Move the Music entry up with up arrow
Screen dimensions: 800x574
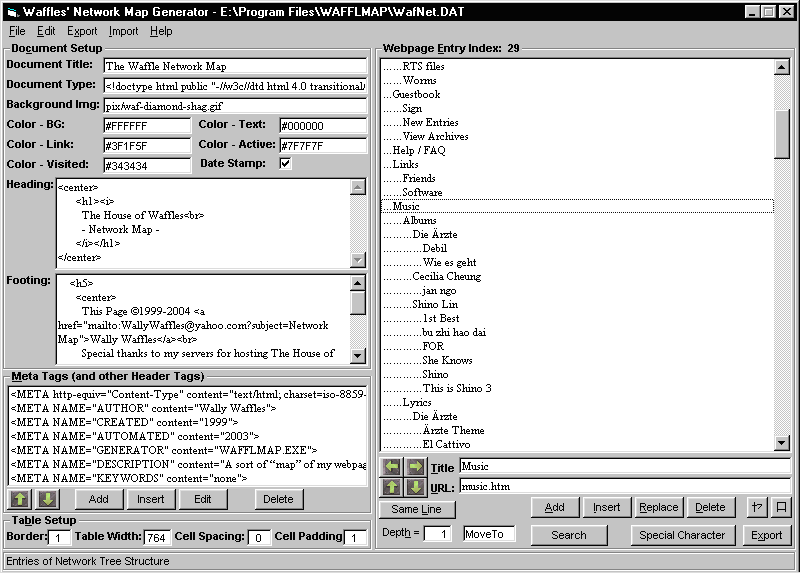pyautogui.click(x=392, y=487)
